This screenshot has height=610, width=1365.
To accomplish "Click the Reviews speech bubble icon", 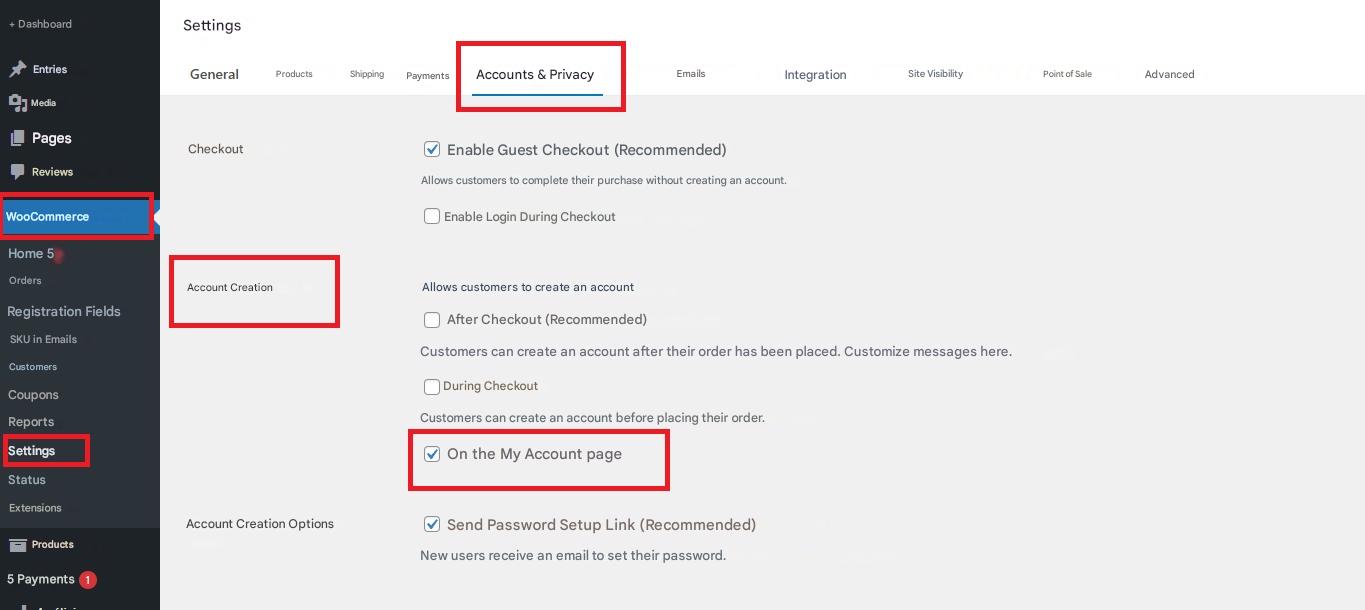I will [x=17, y=172].
